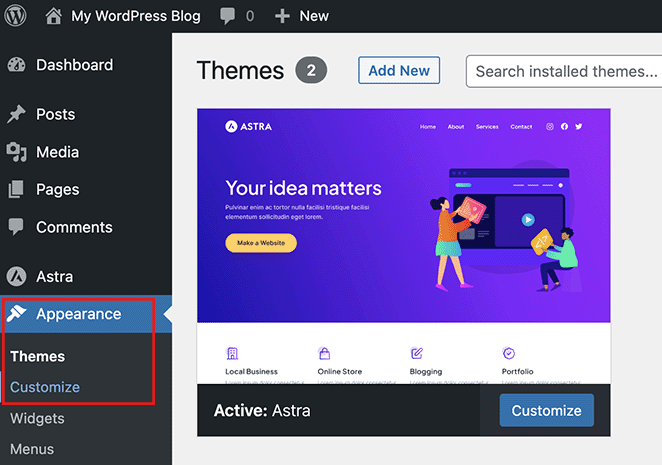This screenshot has height=465, width=662.
Task: Click the plus icon next to New
Action: pos(282,16)
